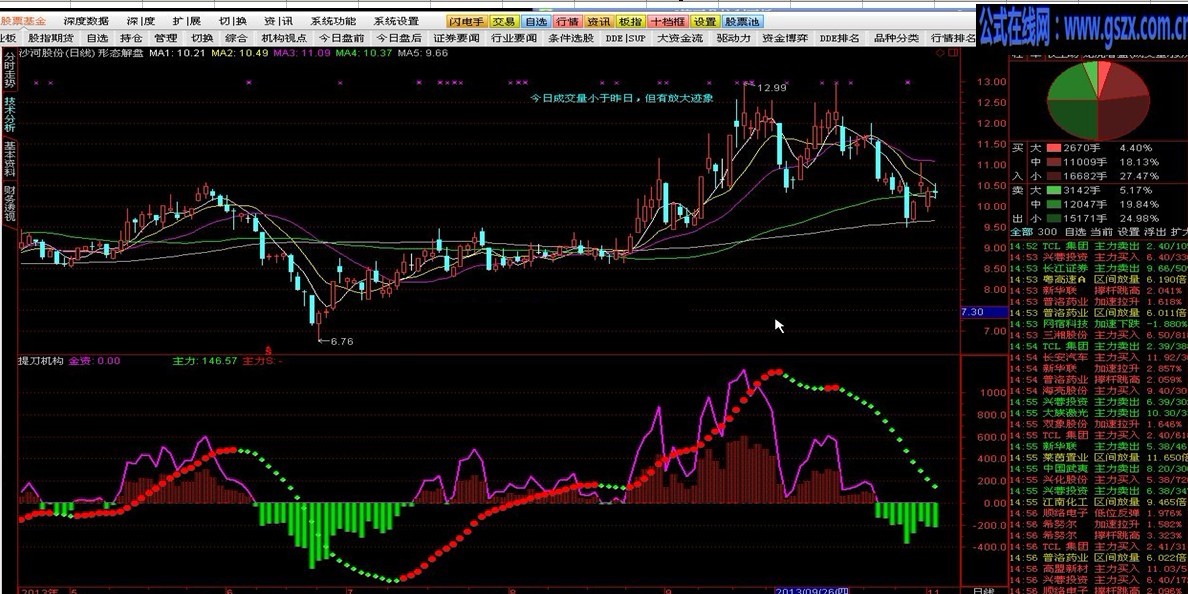The height and width of the screenshot is (594, 1188).
Task: Click the 自选 filter in alerts panel
Action: pyautogui.click(x=1075, y=231)
